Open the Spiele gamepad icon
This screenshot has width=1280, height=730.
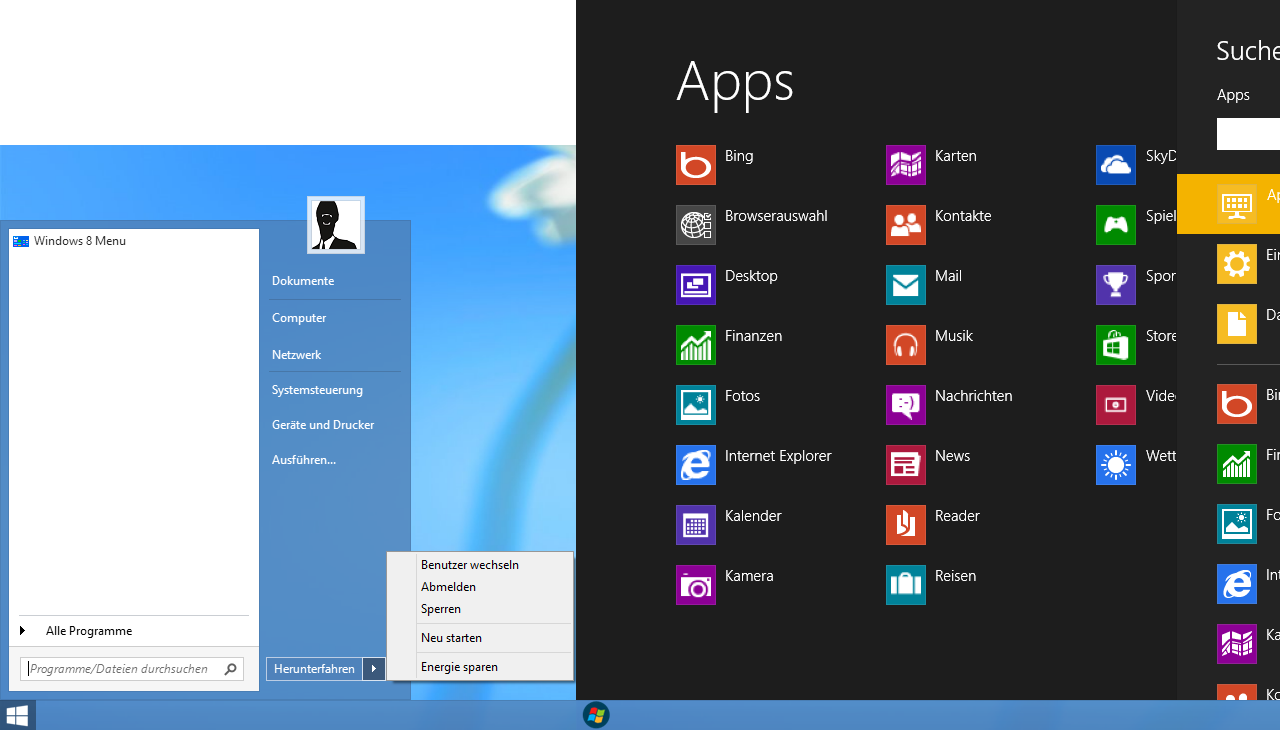coord(1116,225)
